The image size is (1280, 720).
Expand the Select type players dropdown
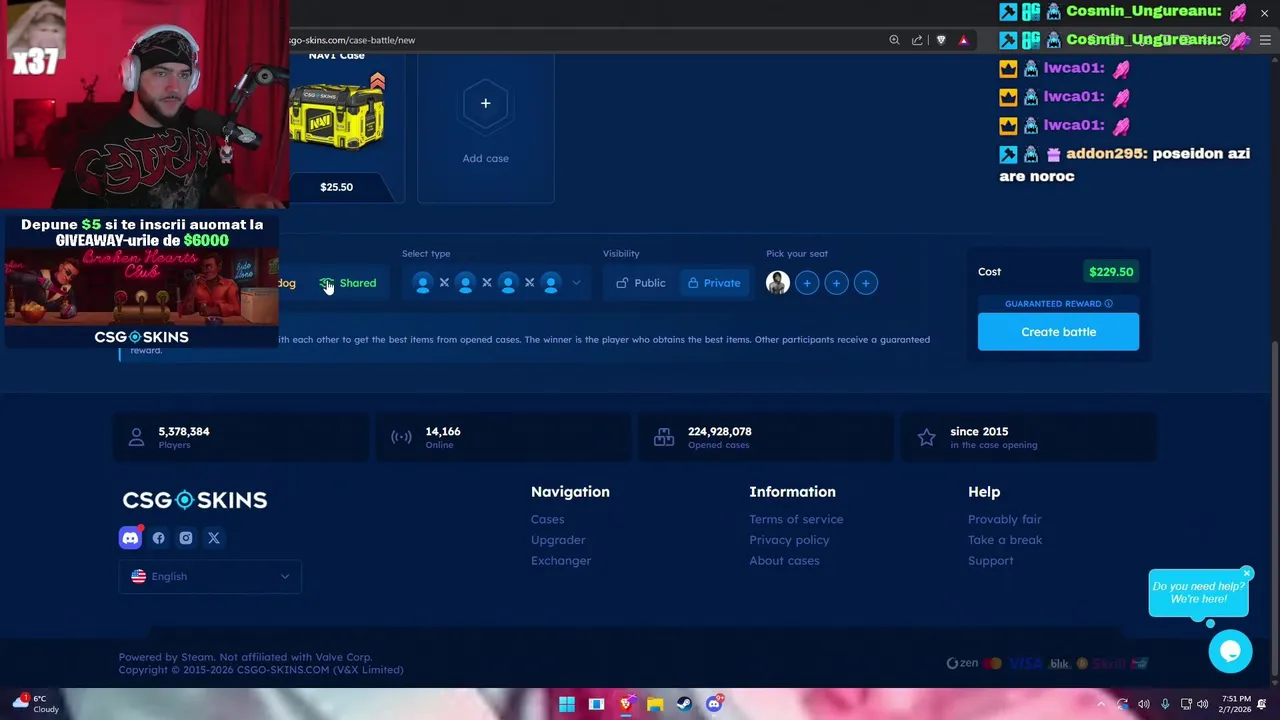pyautogui.click(x=576, y=283)
